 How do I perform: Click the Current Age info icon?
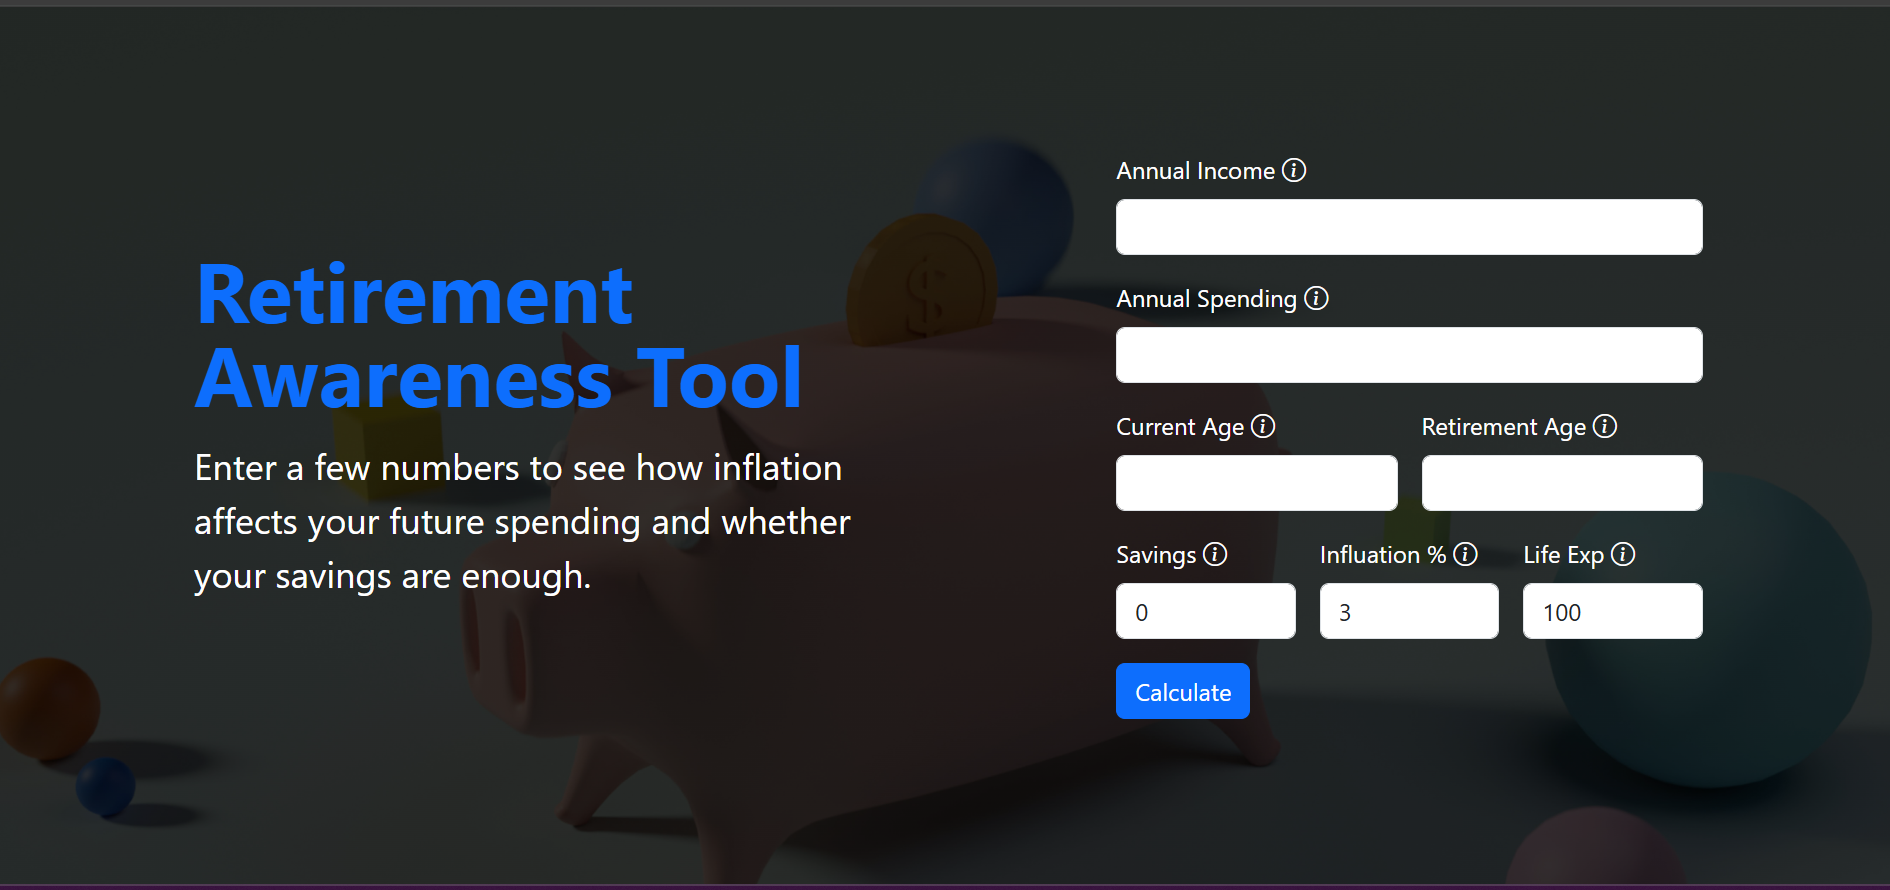[x=1263, y=426]
